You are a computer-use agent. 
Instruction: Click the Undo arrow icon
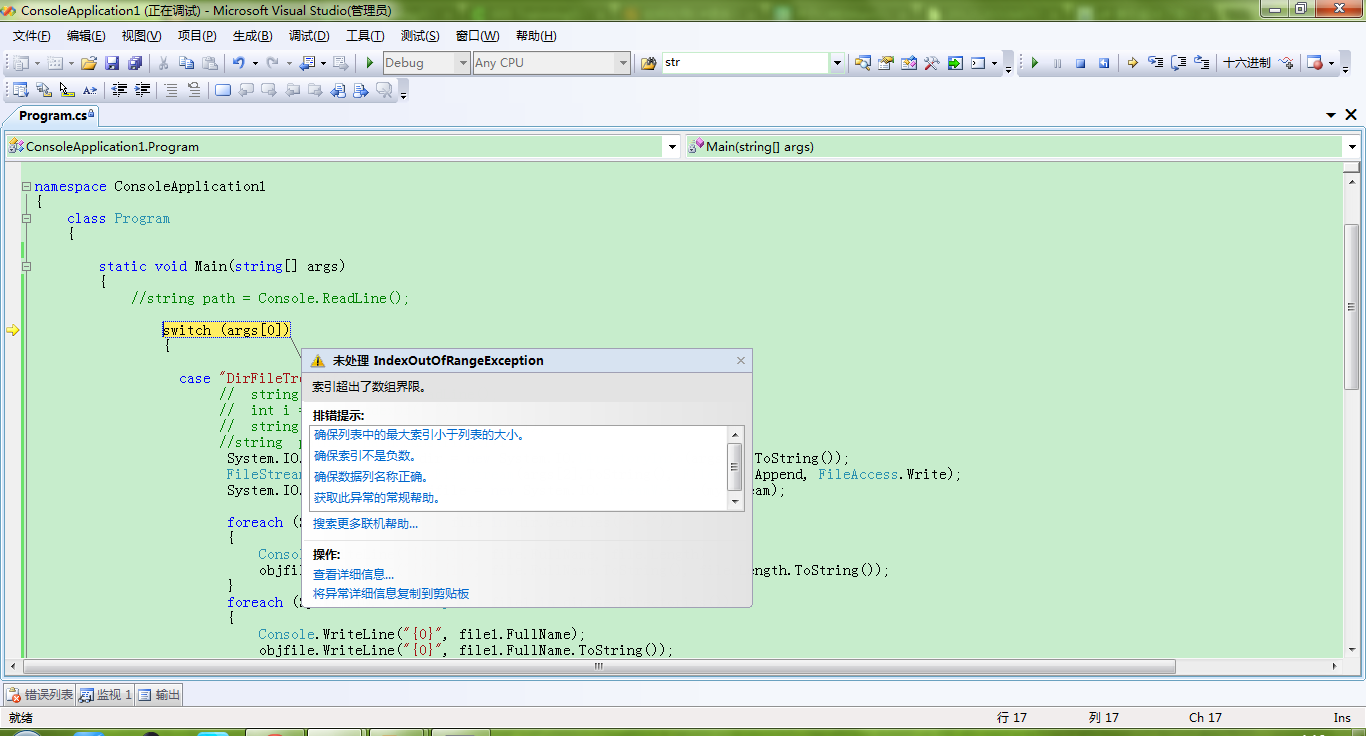[239, 63]
